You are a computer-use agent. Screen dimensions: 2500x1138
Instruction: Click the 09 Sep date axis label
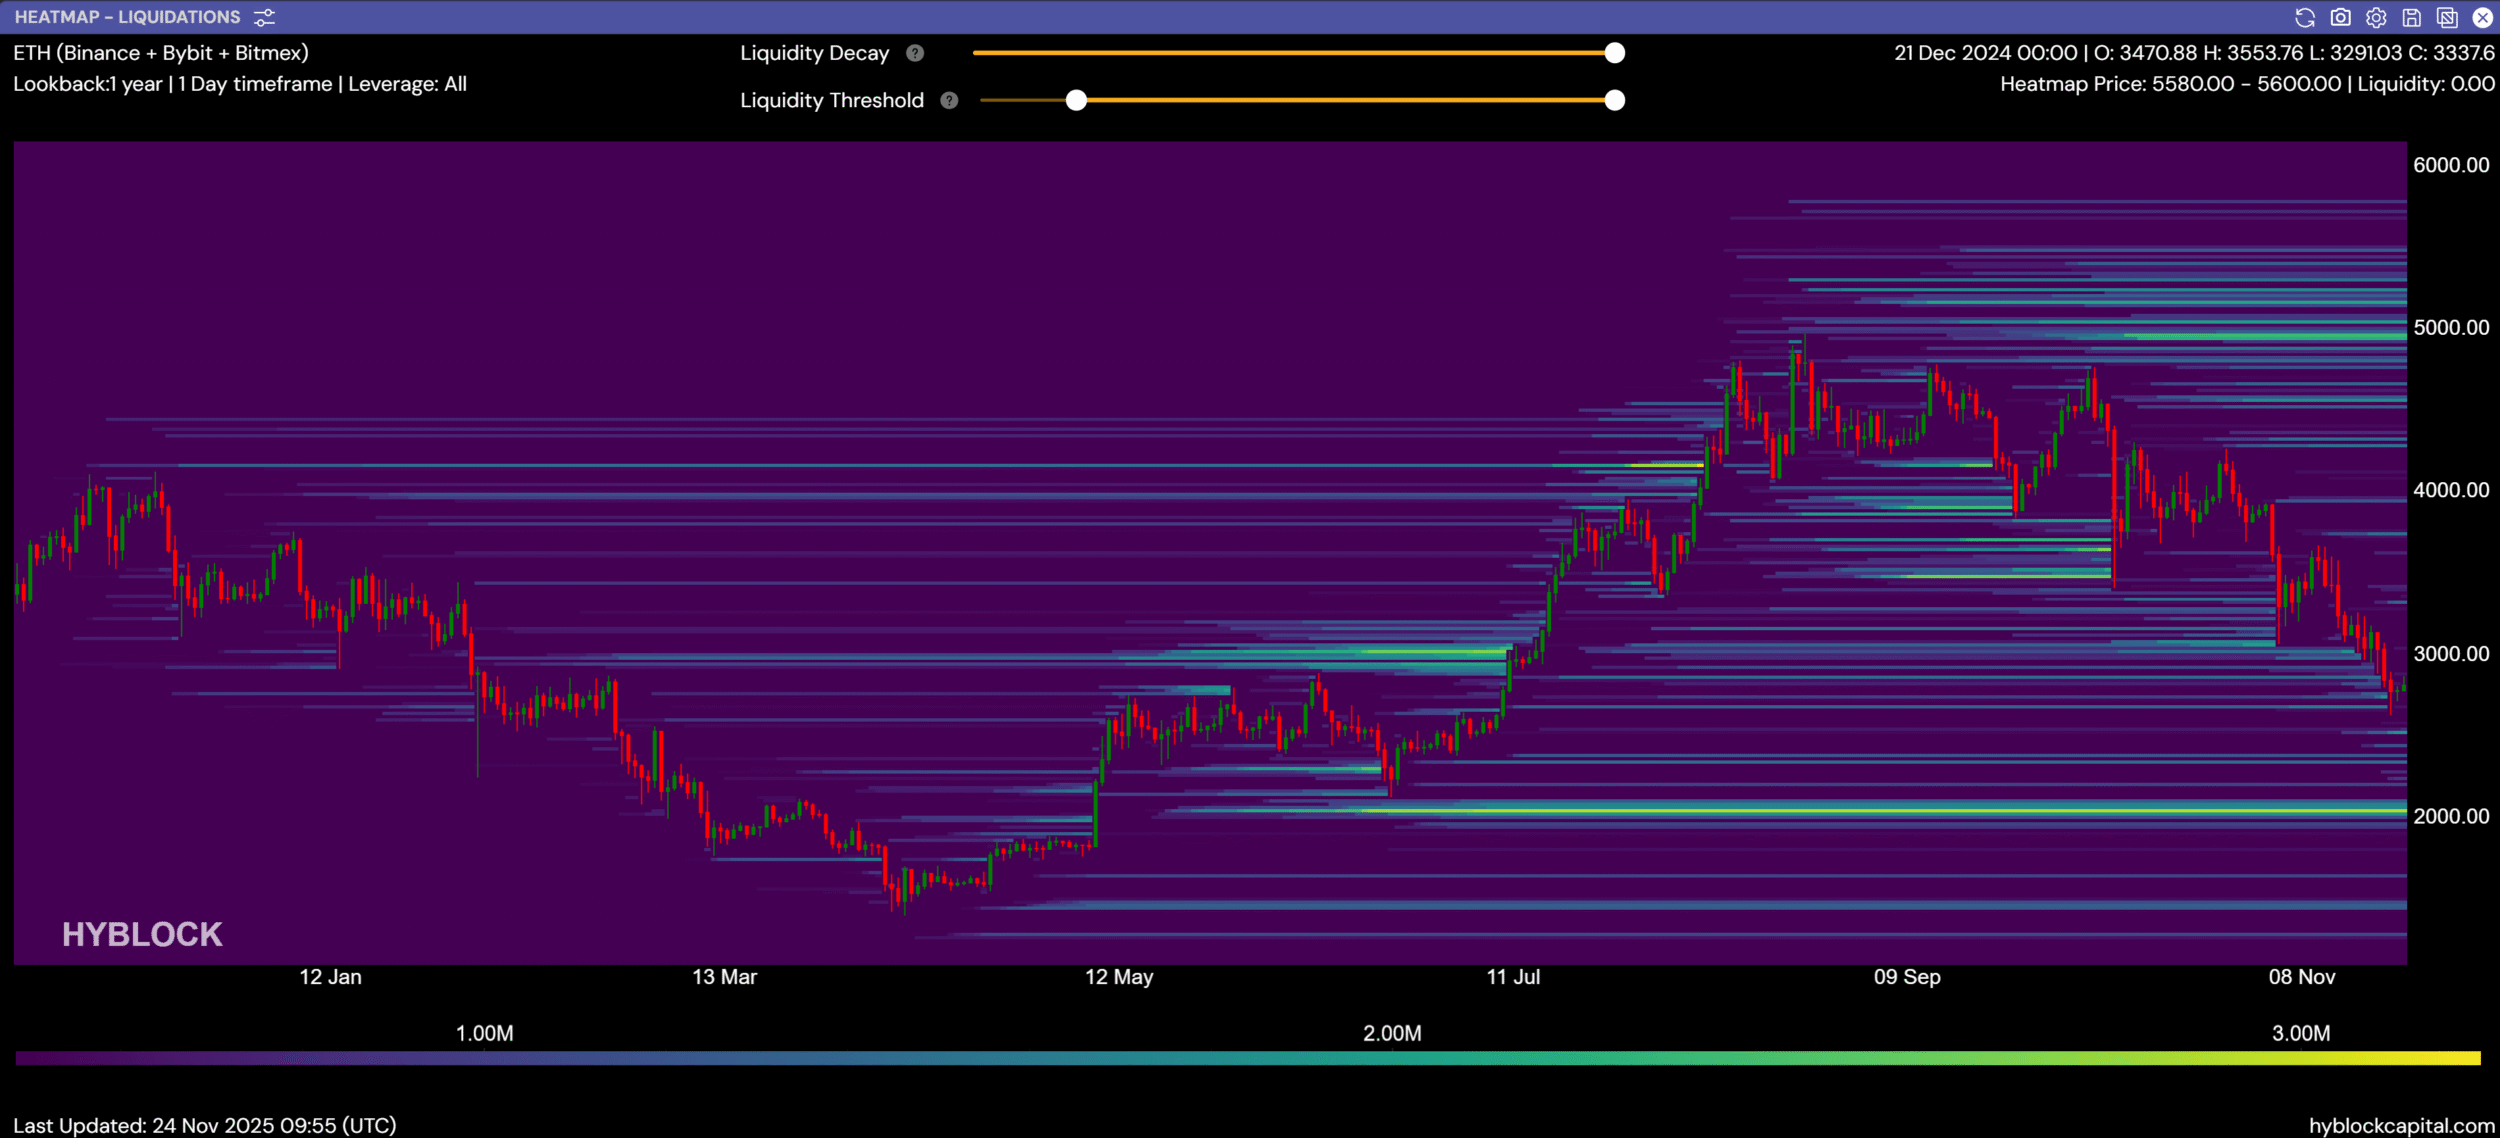(x=1906, y=977)
